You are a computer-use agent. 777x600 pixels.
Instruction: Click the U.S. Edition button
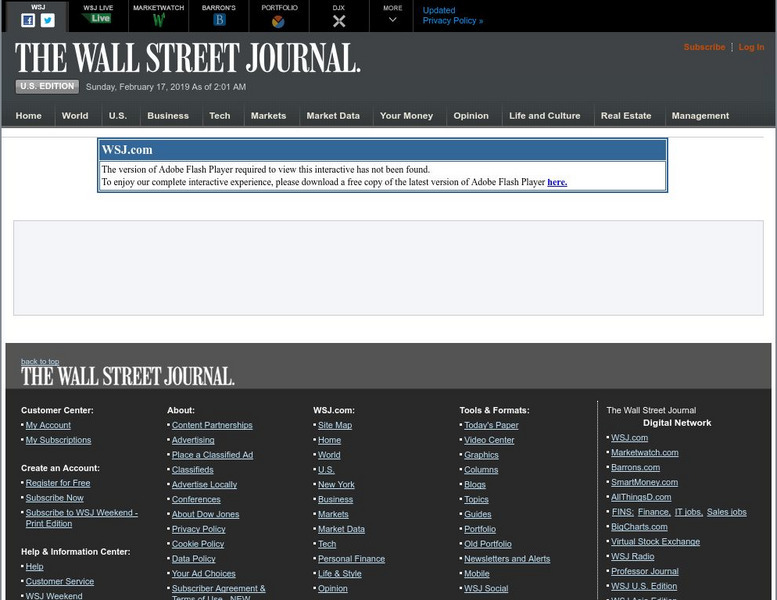pos(47,86)
